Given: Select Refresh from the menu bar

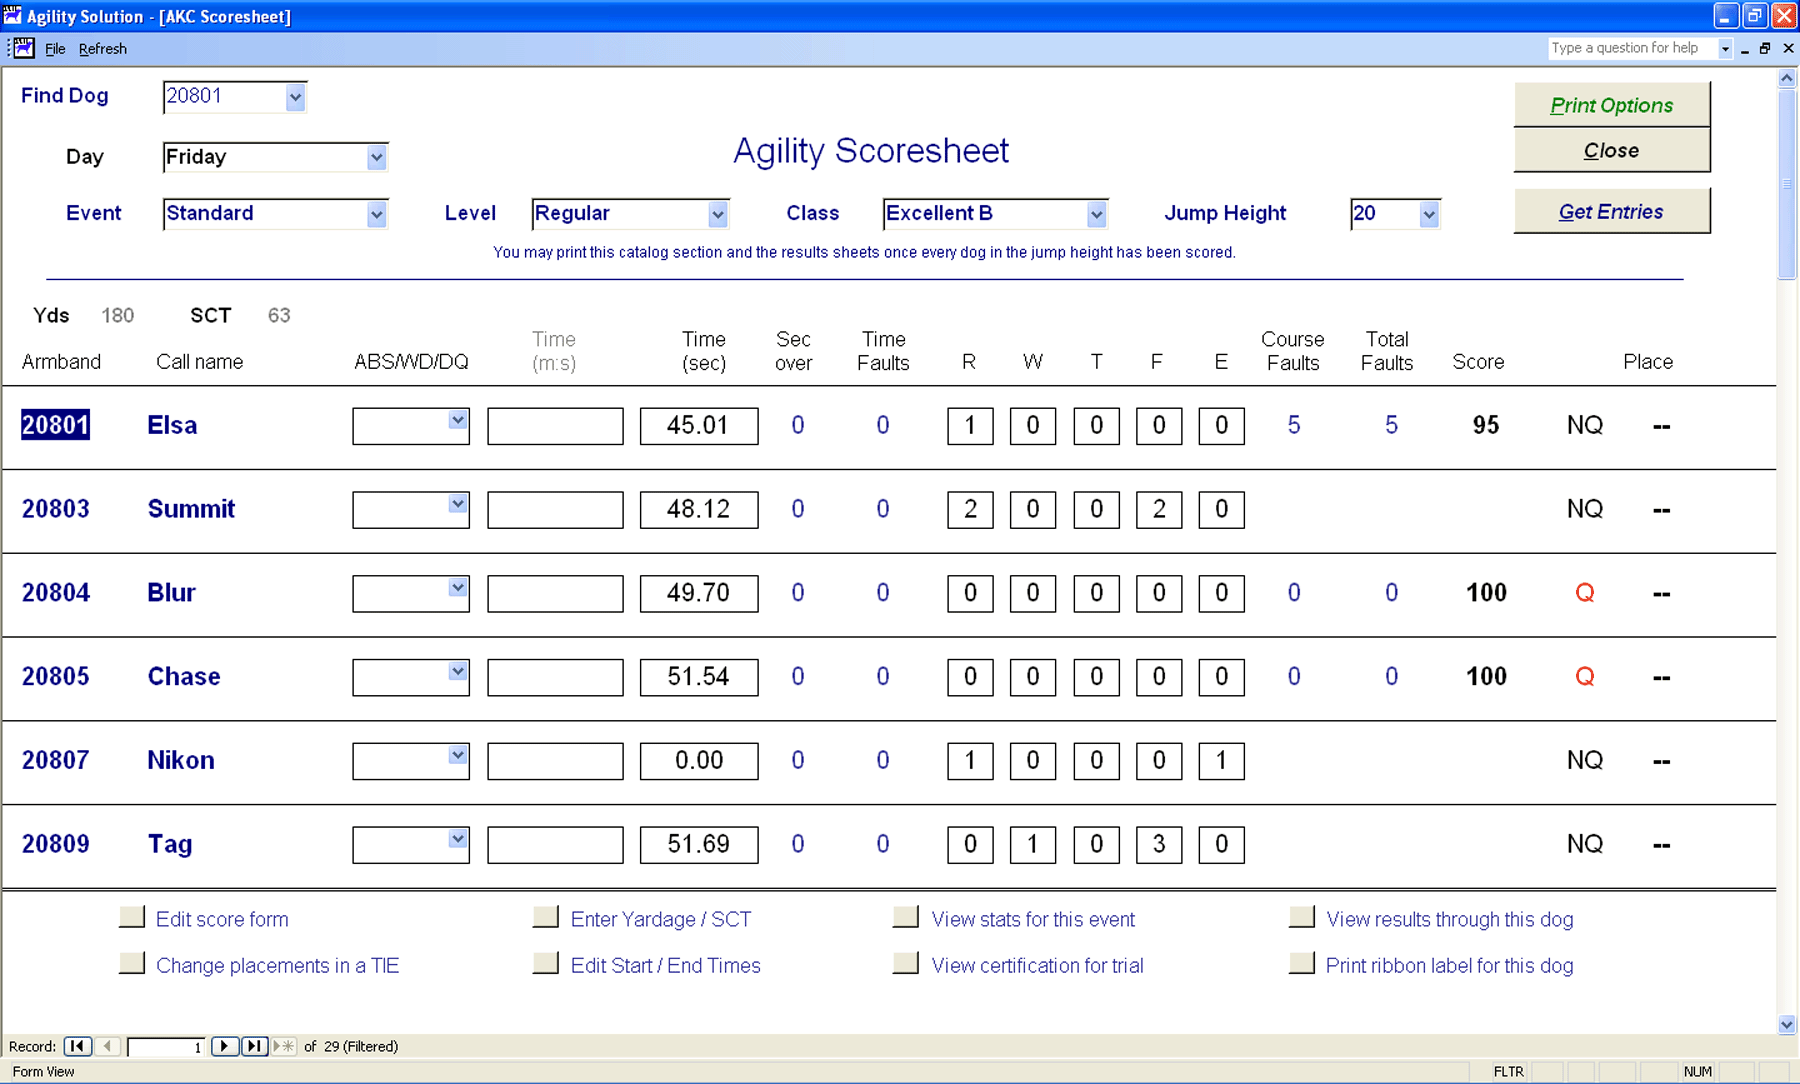Looking at the screenshot, I should pos(102,48).
